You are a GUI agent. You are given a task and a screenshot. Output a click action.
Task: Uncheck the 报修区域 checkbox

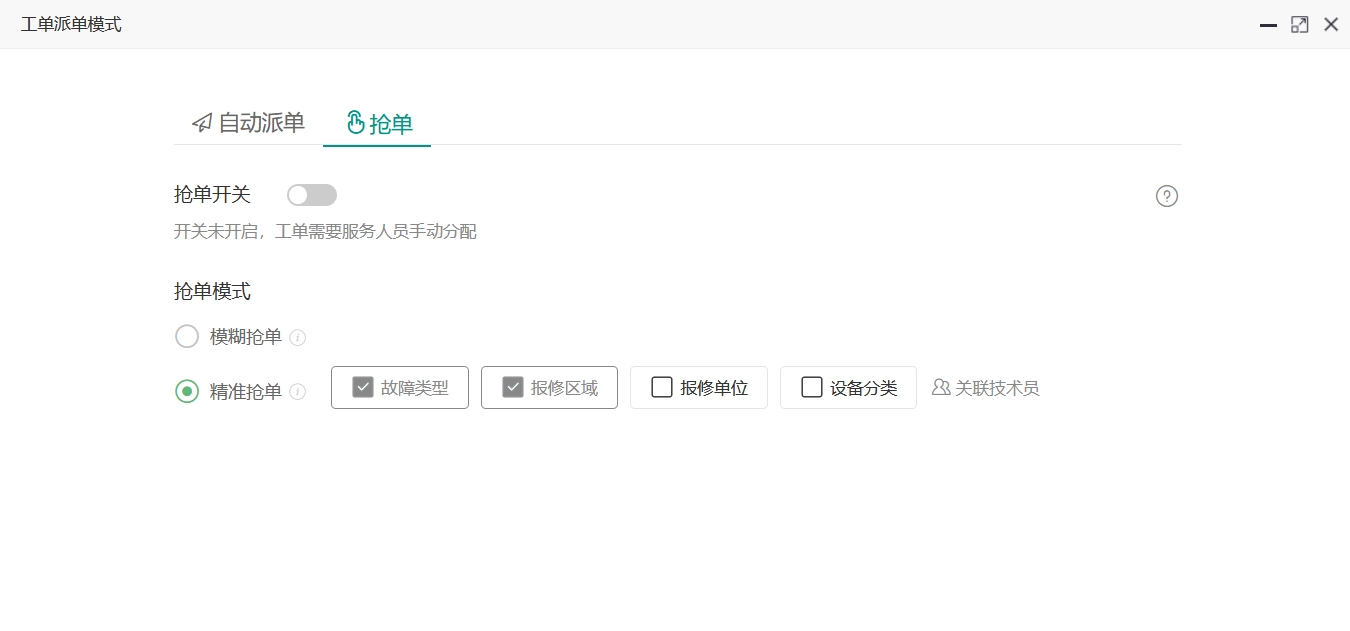point(513,386)
